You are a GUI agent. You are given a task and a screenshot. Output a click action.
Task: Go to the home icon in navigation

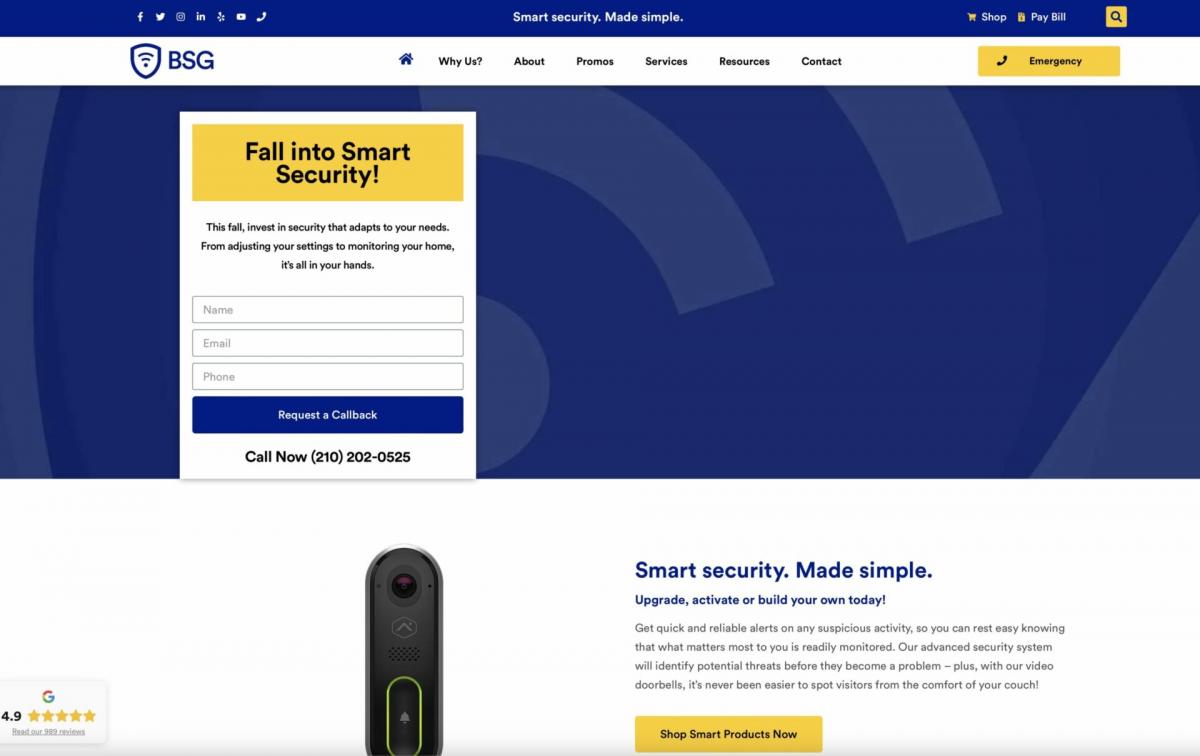(406, 60)
